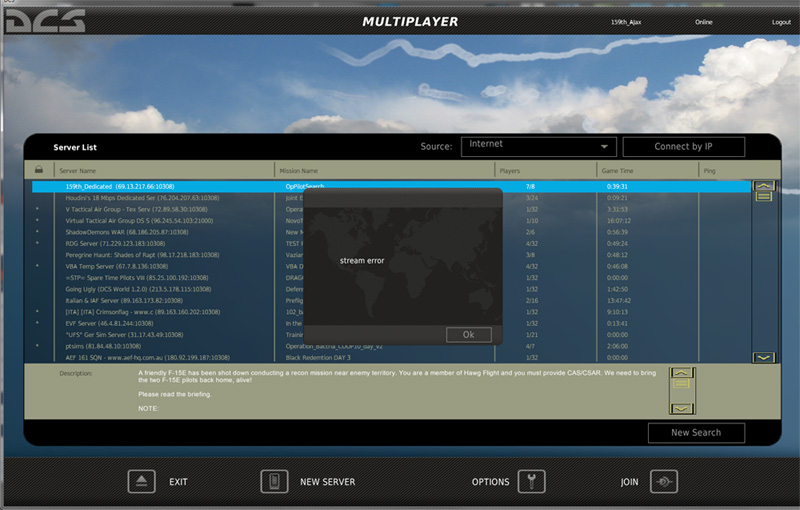Click Black Redemtion DAY 3 mission name

pyautogui.click(x=318, y=358)
